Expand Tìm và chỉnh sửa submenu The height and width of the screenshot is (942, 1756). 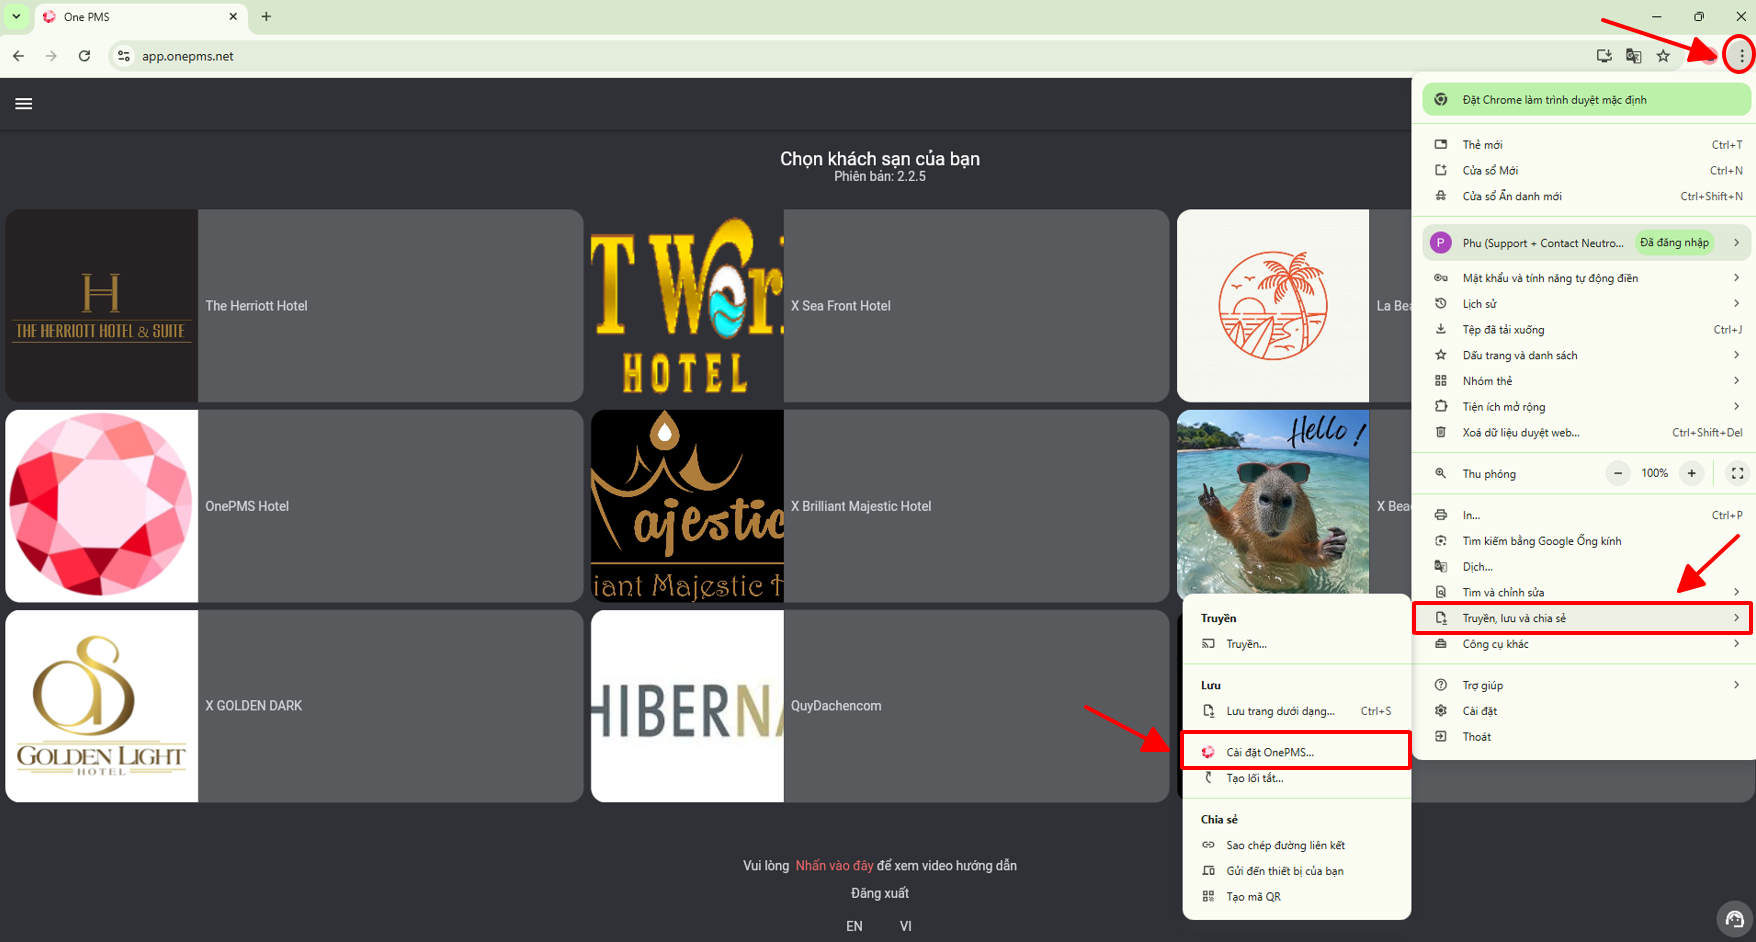tap(1588, 593)
